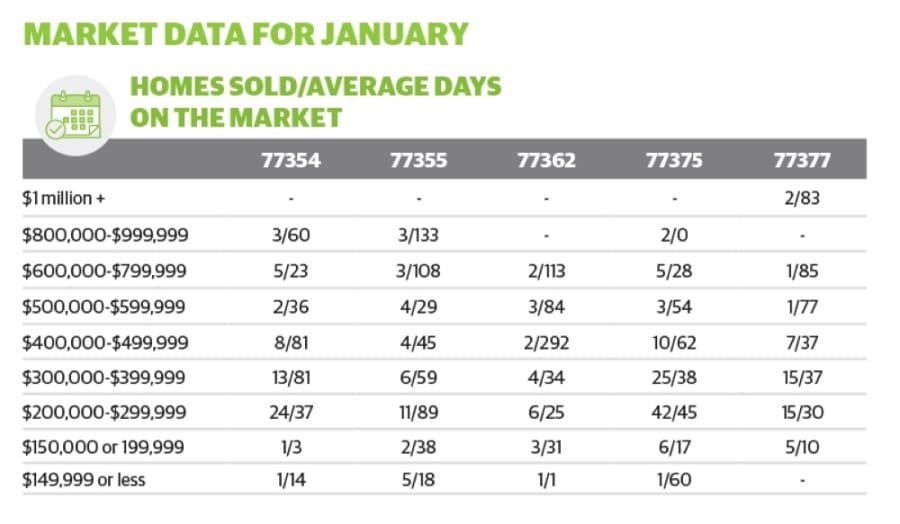Select the 77354 column header

click(290, 160)
